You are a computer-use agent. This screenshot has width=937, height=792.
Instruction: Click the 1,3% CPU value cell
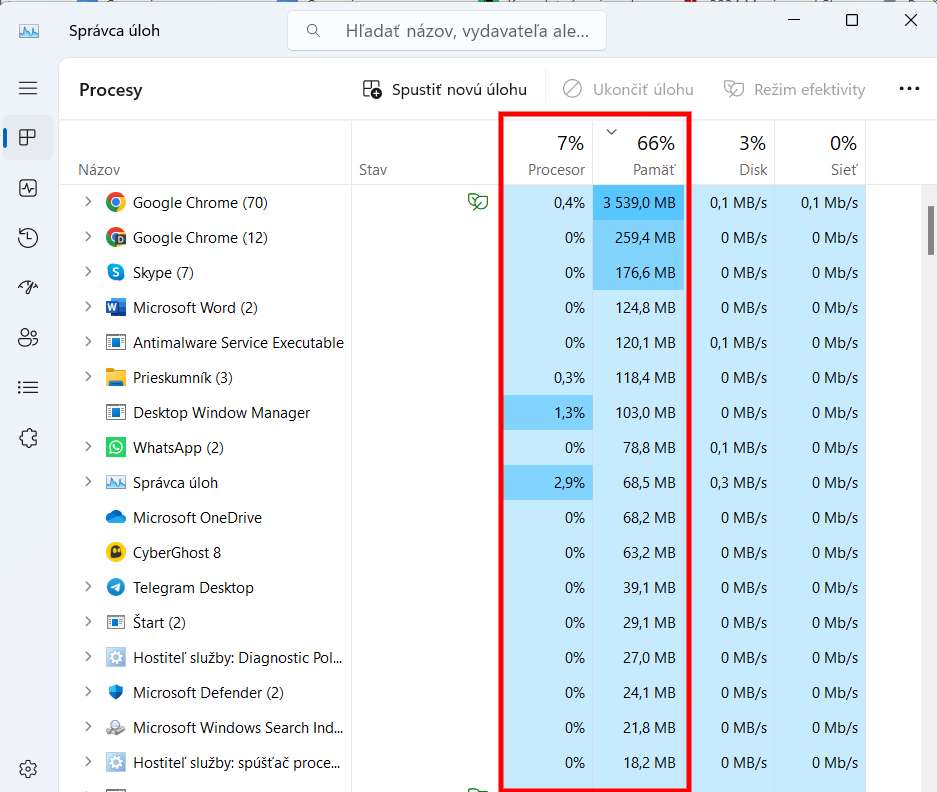[x=548, y=412]
